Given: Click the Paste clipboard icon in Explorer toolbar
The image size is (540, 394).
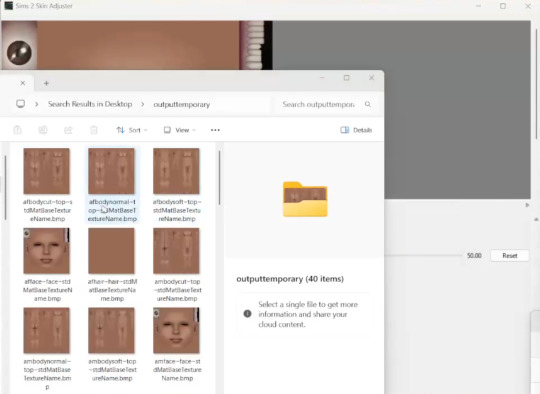Looking at the screenshot, I should point(17,130).
